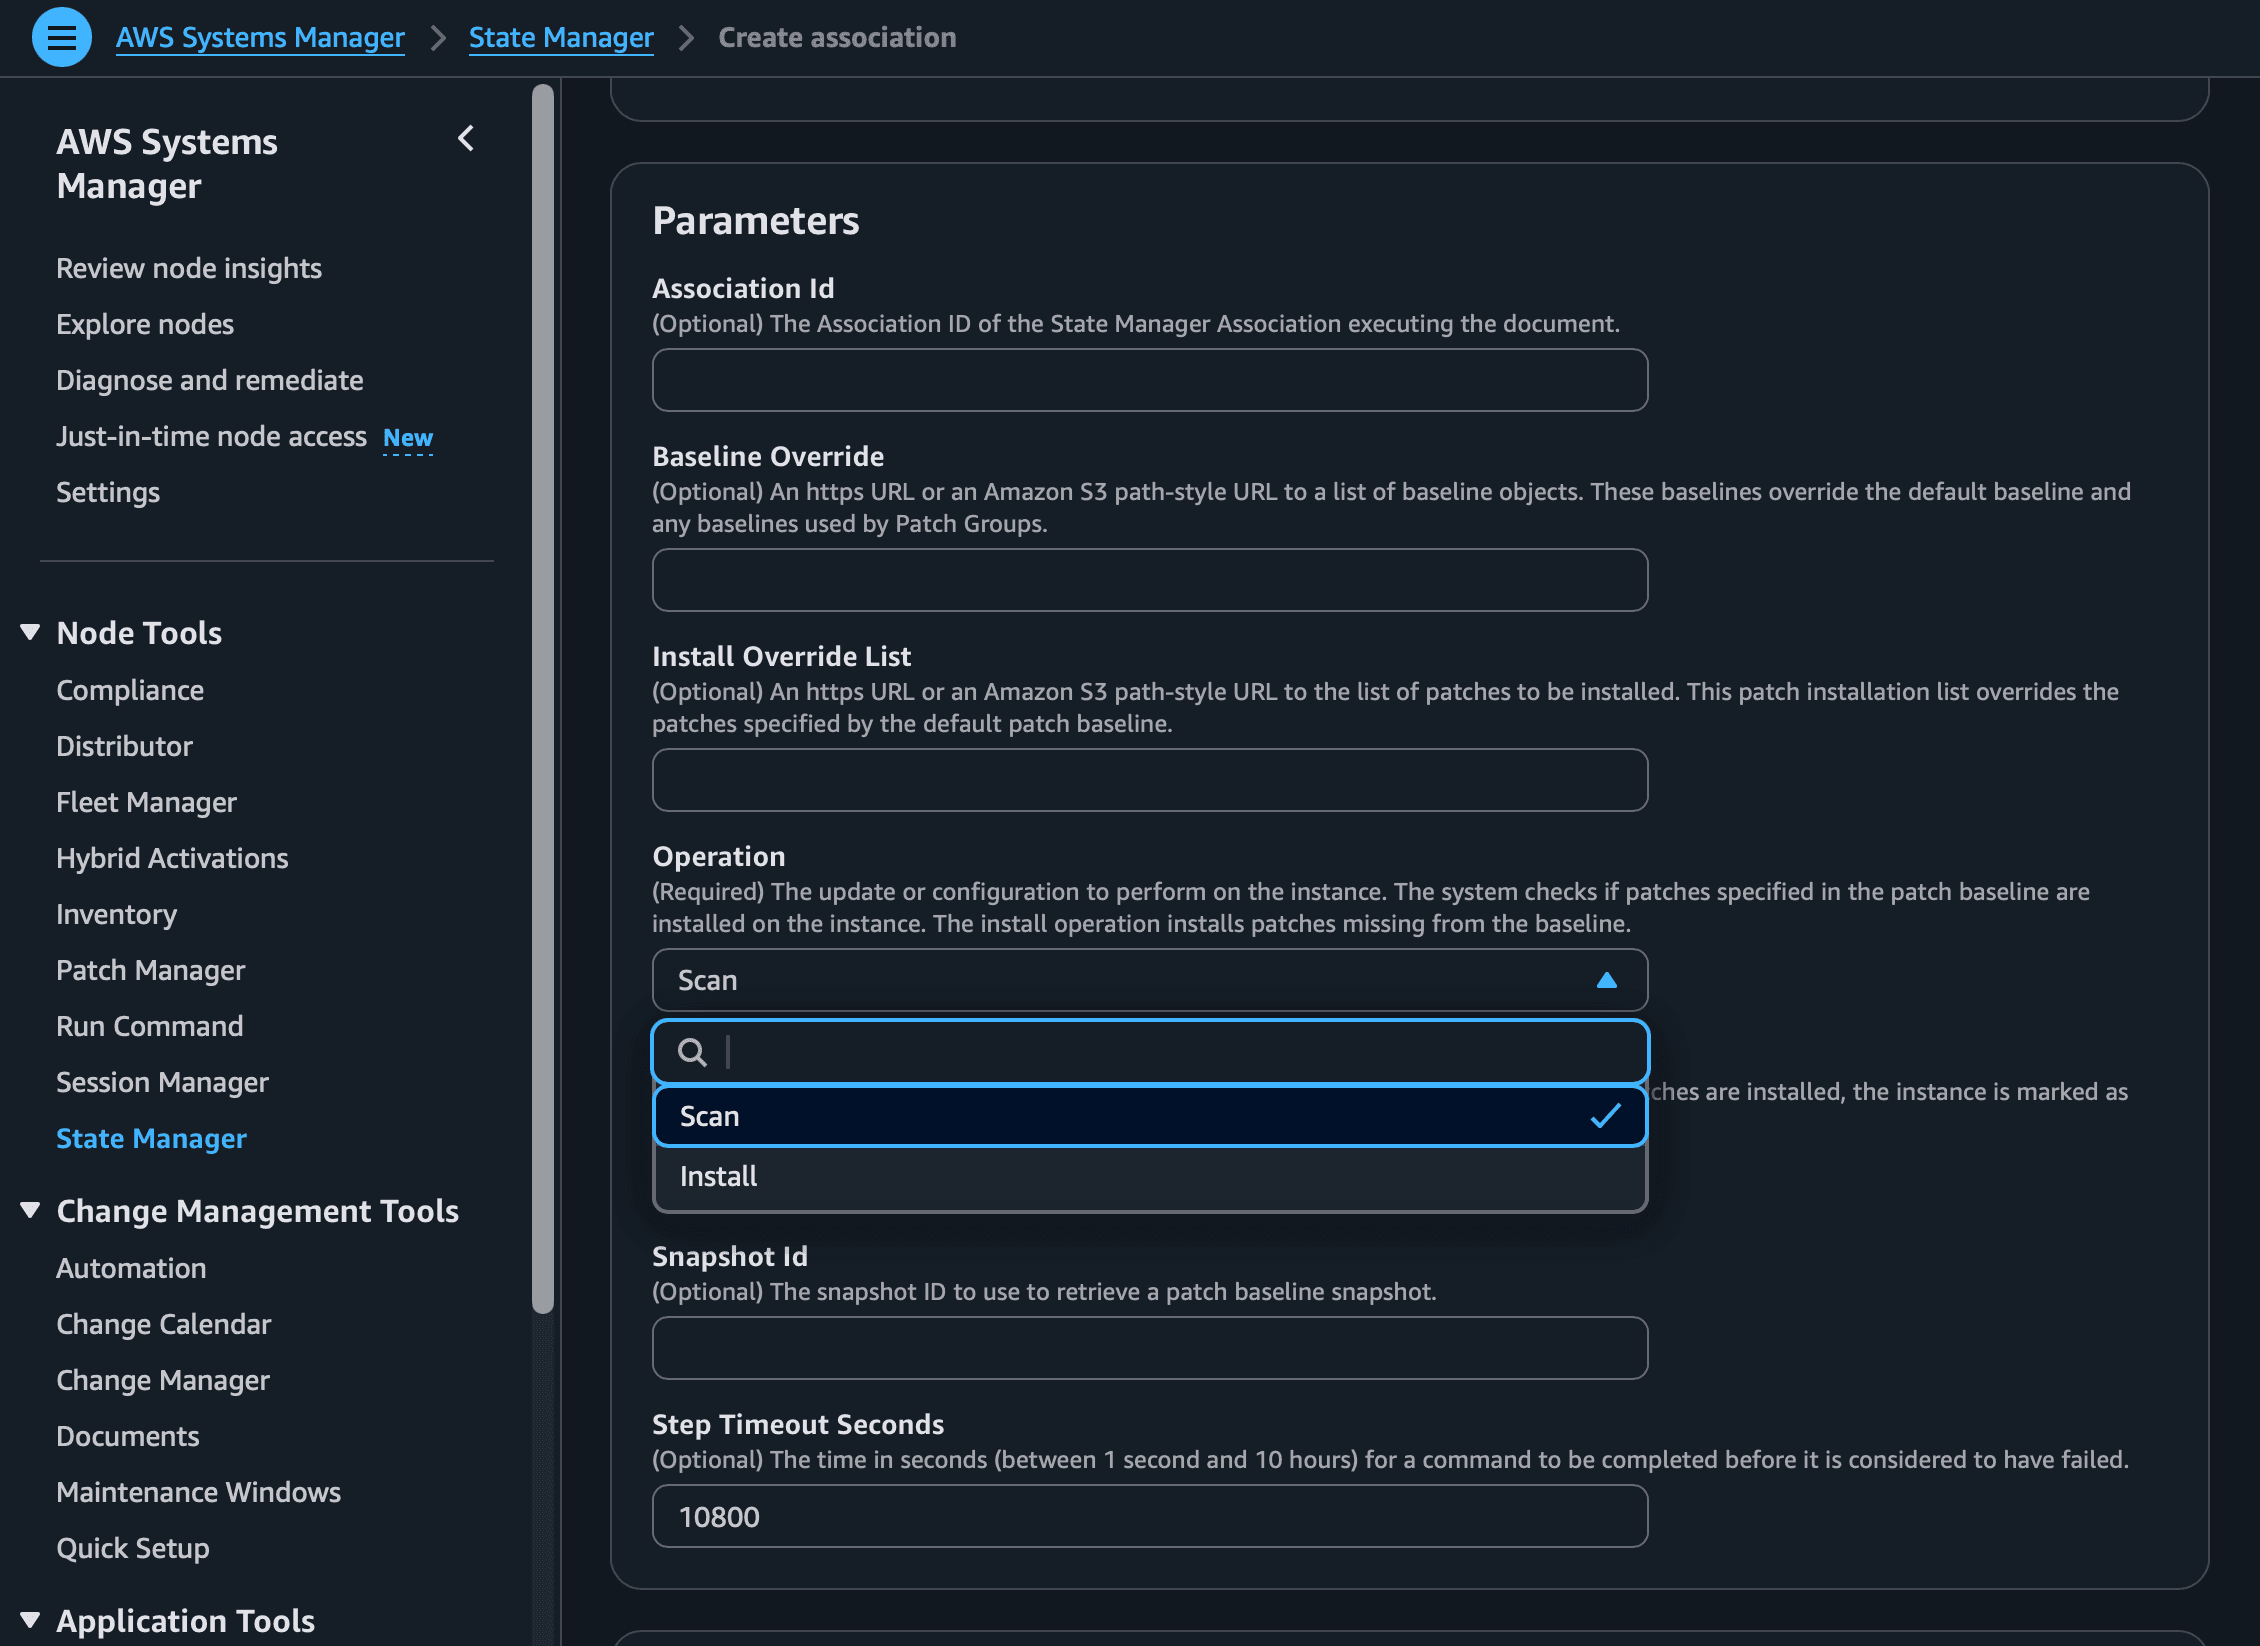Open Quick Setup

coord(133,1548)
